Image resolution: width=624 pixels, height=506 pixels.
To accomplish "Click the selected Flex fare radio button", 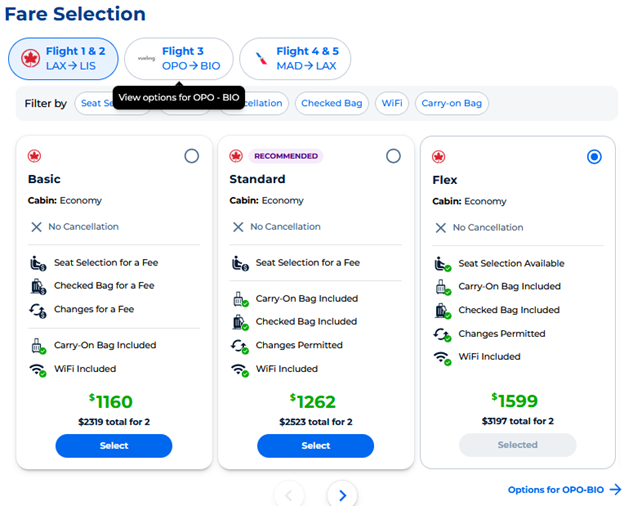I will click(x=594, y=157).
